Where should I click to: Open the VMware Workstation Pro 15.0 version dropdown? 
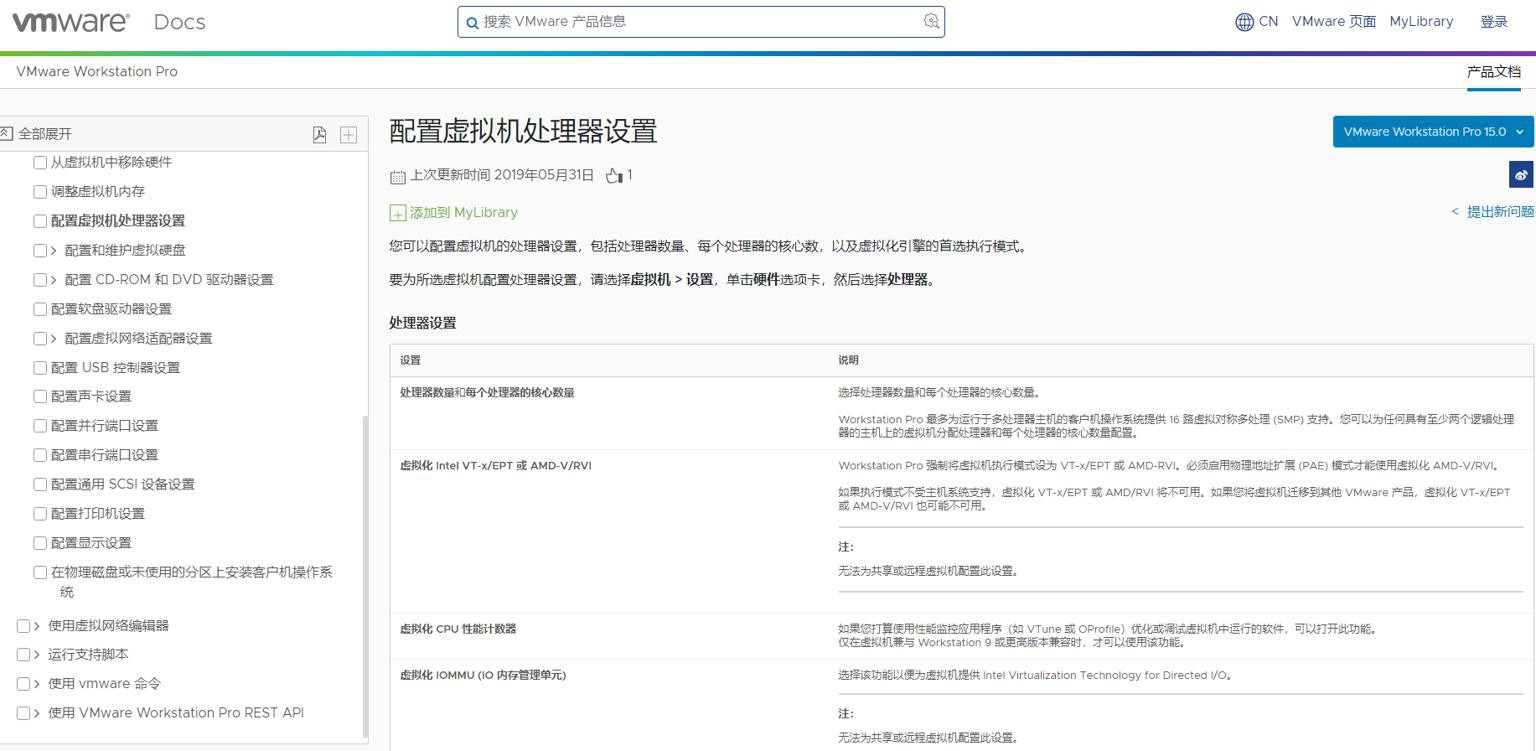point(1432,132)
